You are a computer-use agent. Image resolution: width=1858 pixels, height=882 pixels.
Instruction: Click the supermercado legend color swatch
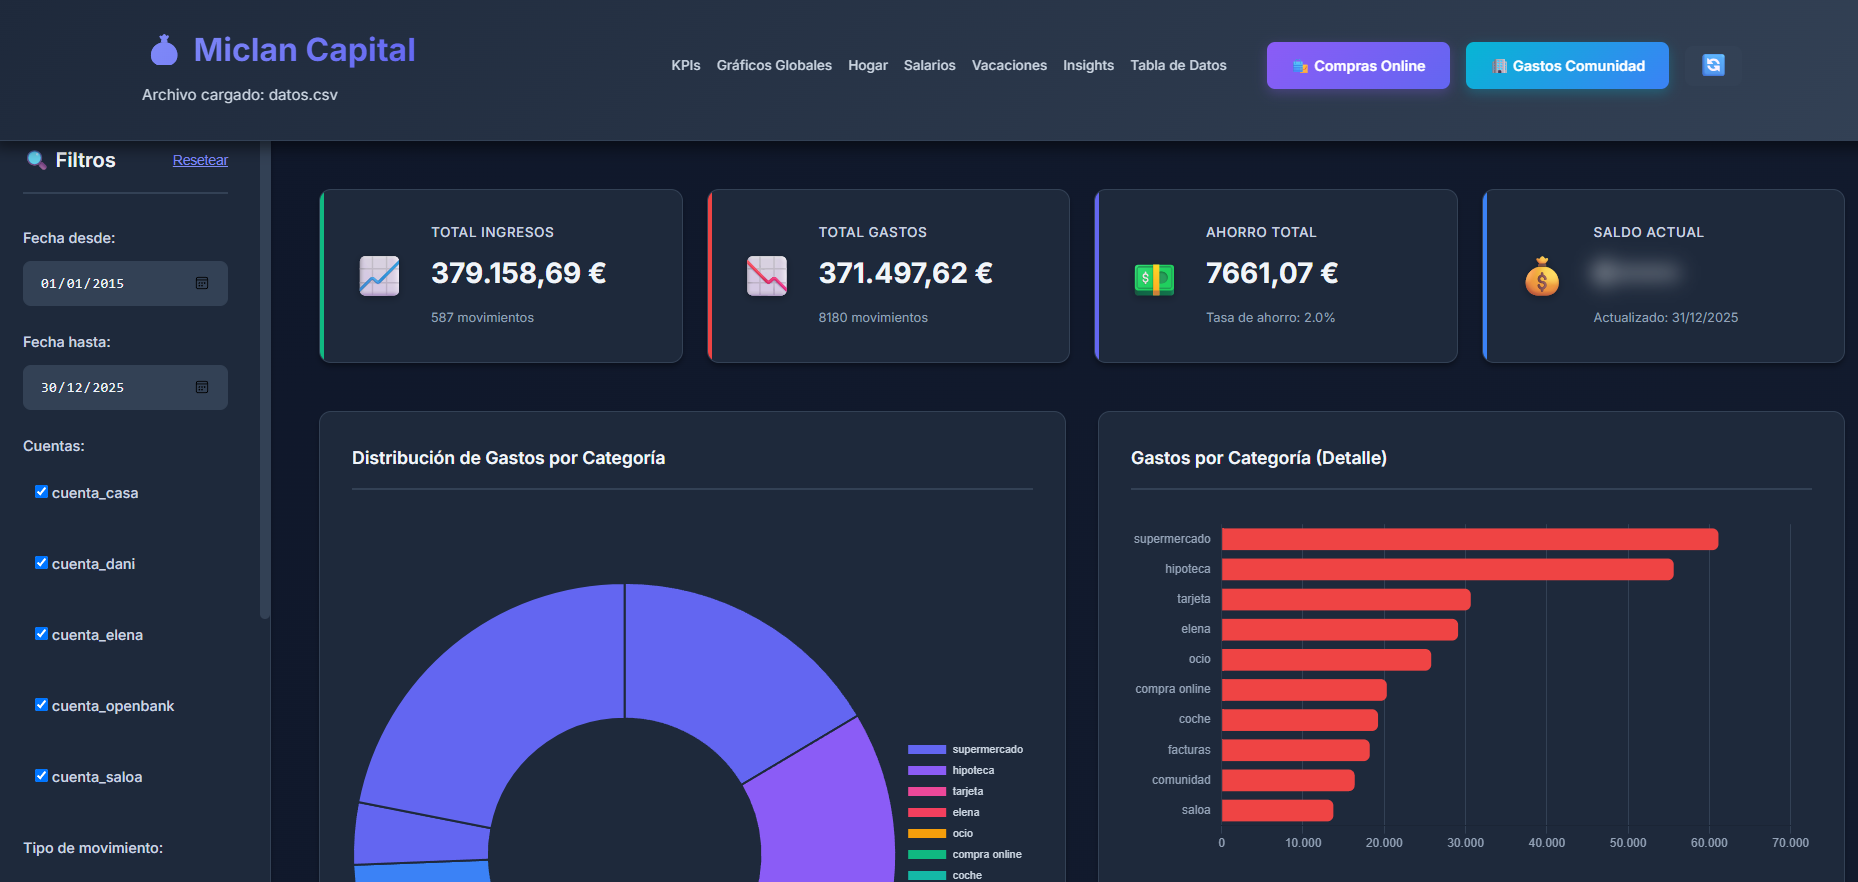[x=927, y=750]
